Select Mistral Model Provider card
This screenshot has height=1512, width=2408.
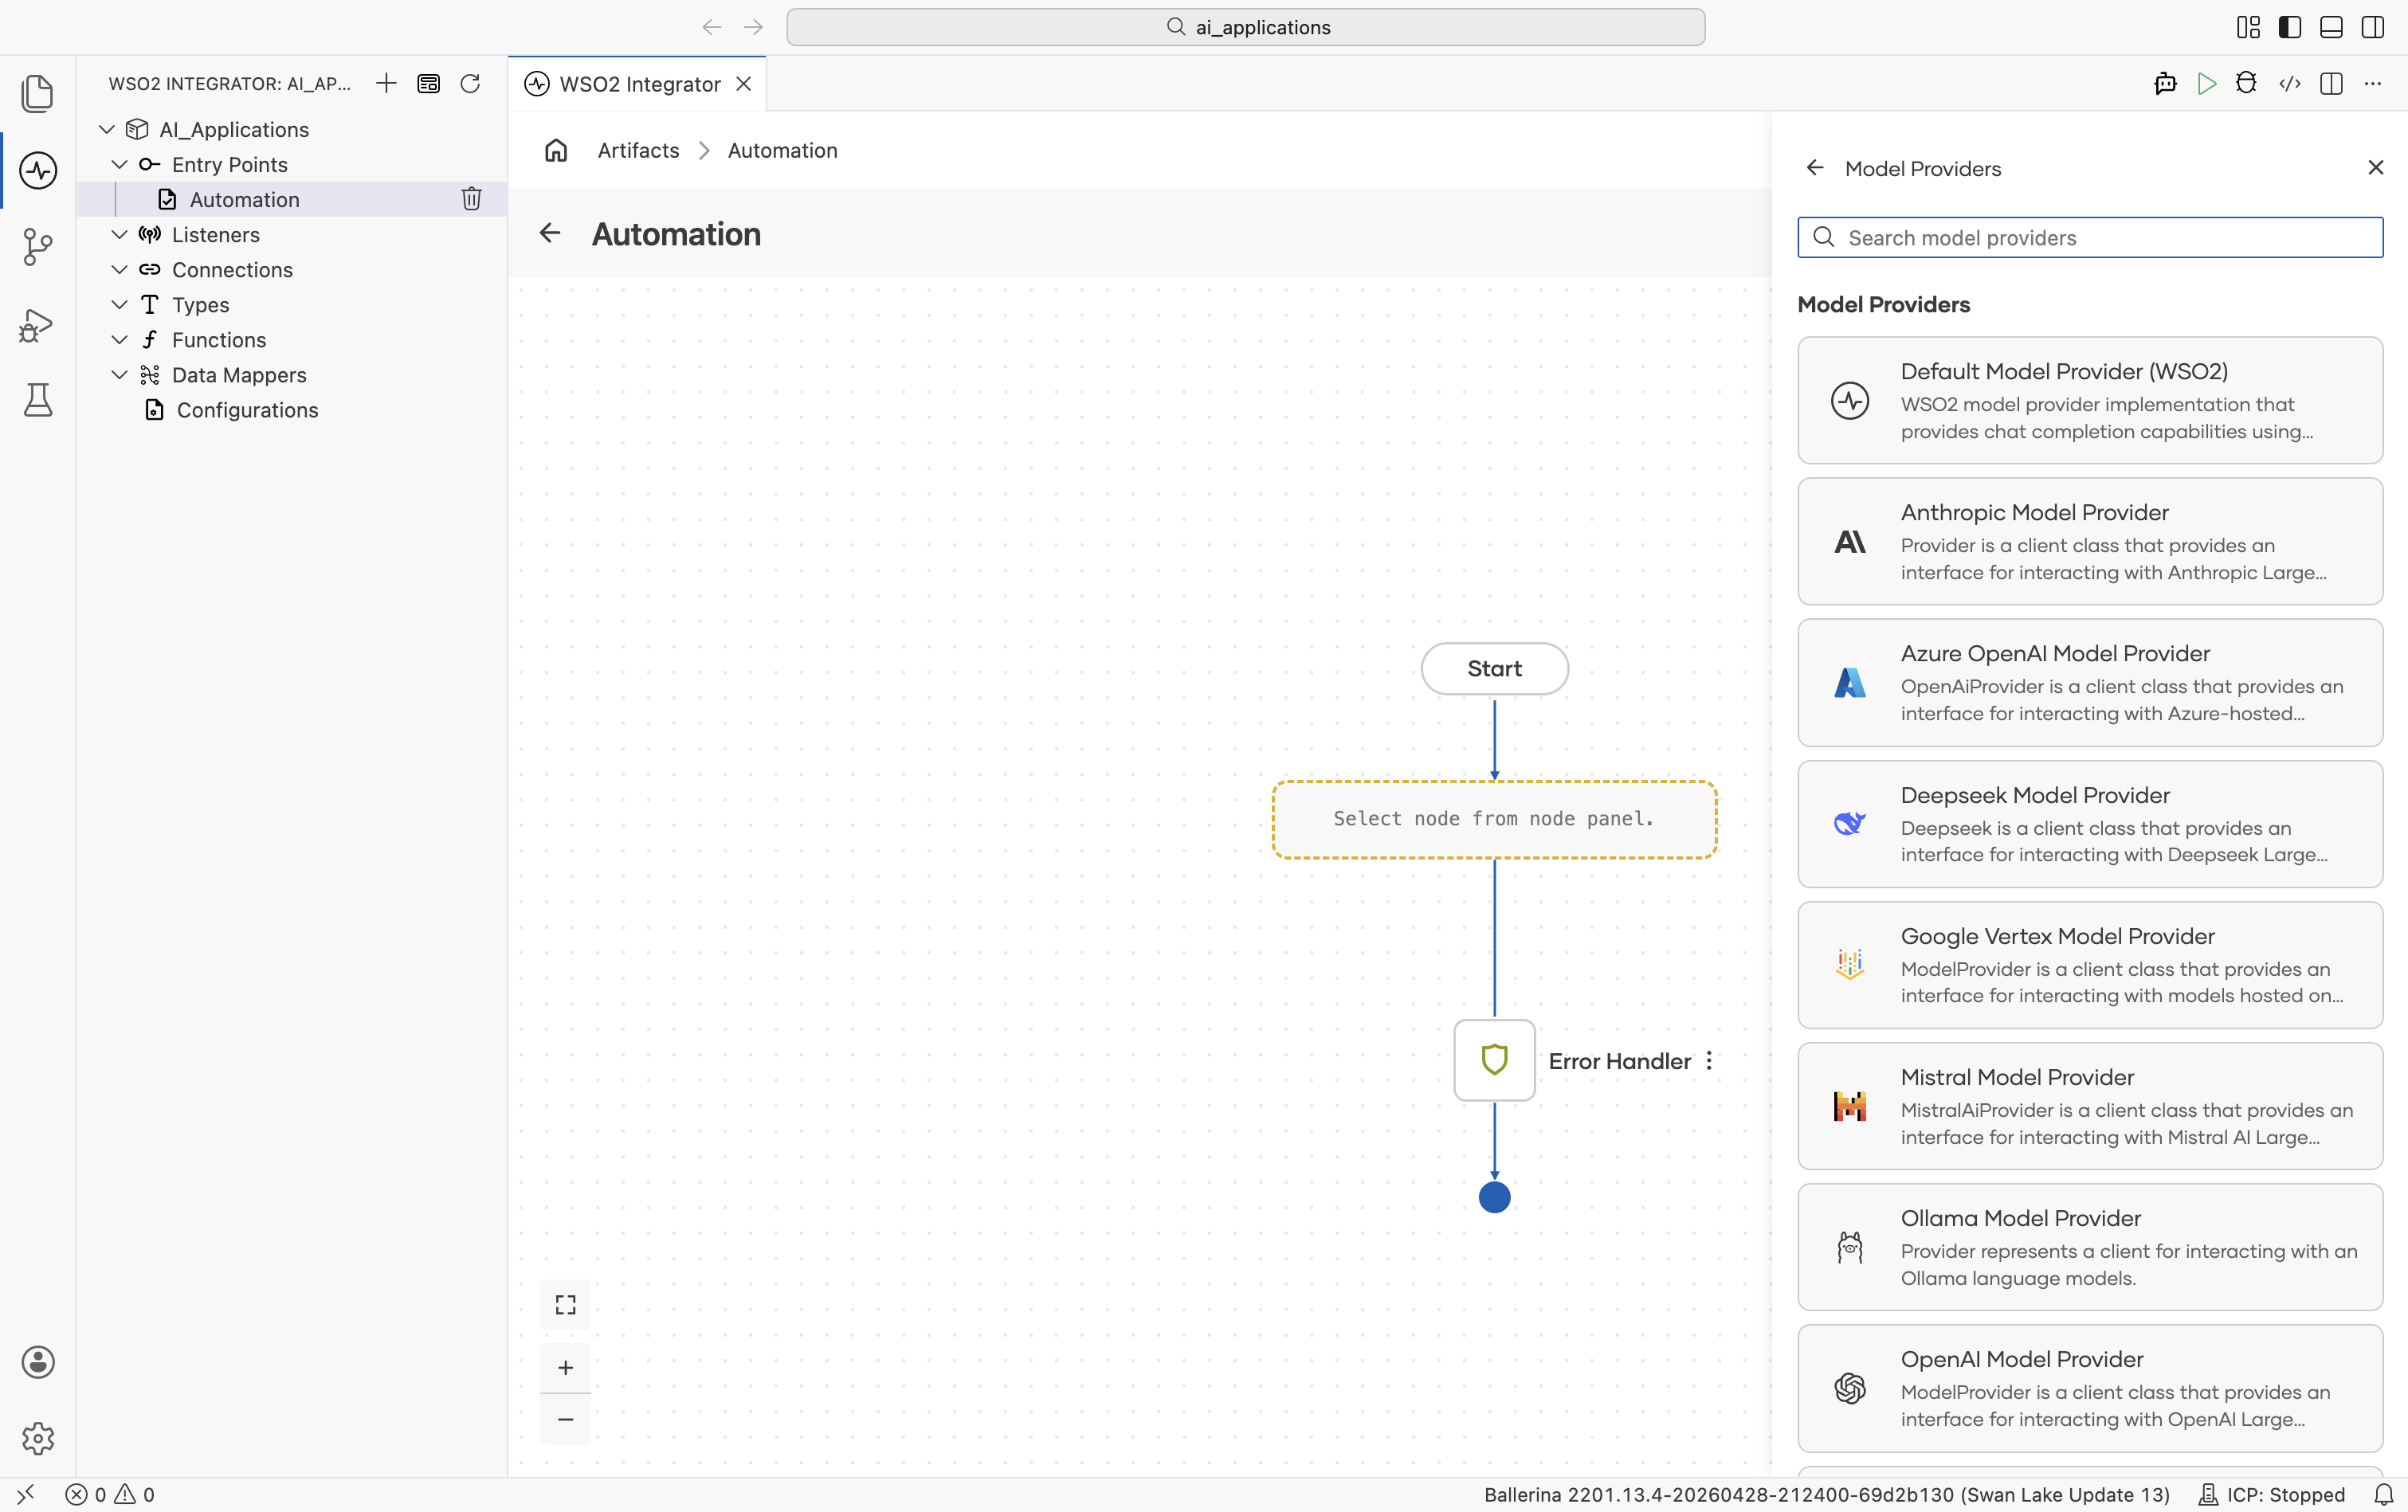[x=2090, y=1106]
